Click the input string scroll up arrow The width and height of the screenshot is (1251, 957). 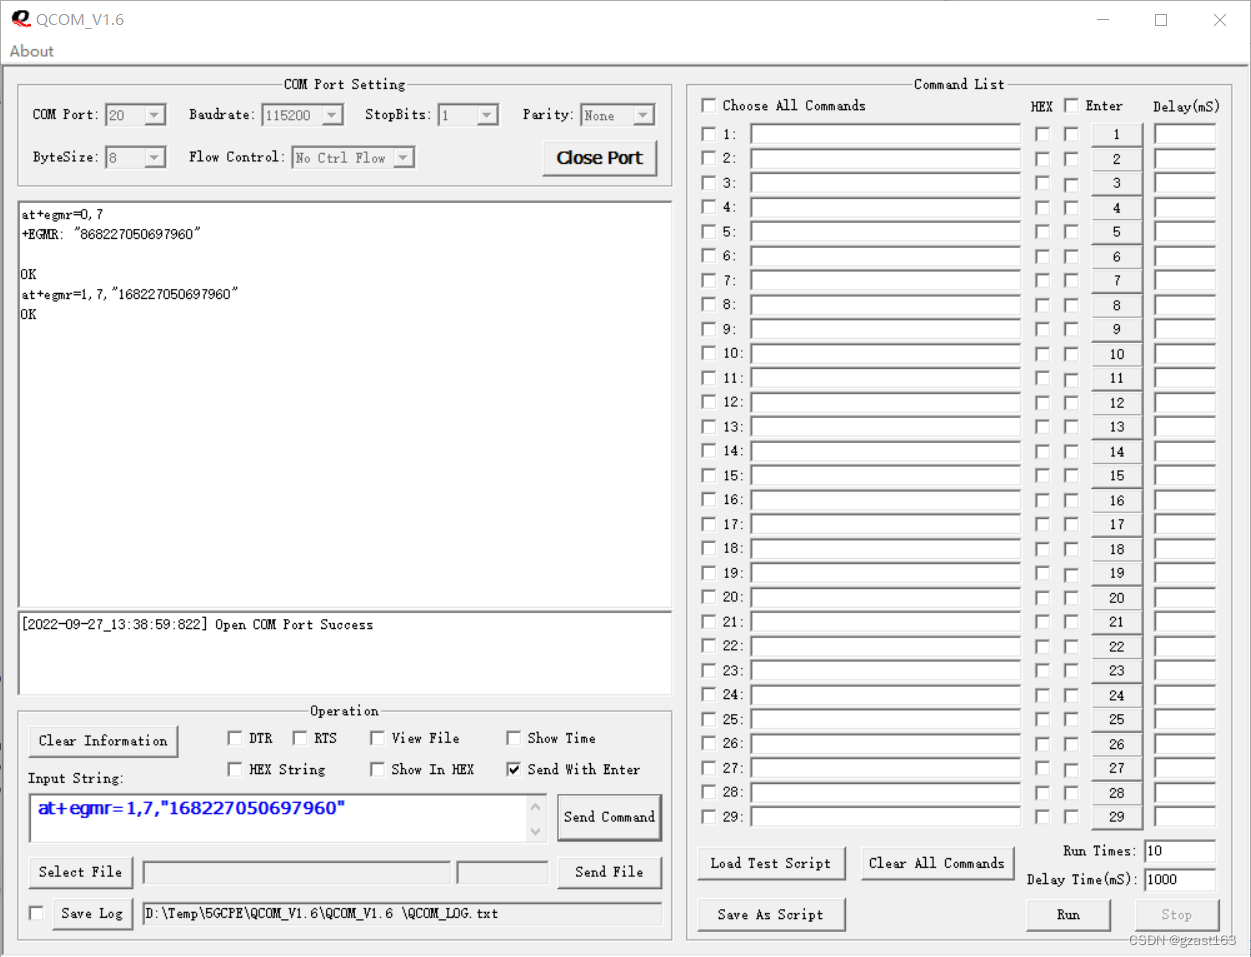coord(536,806)
